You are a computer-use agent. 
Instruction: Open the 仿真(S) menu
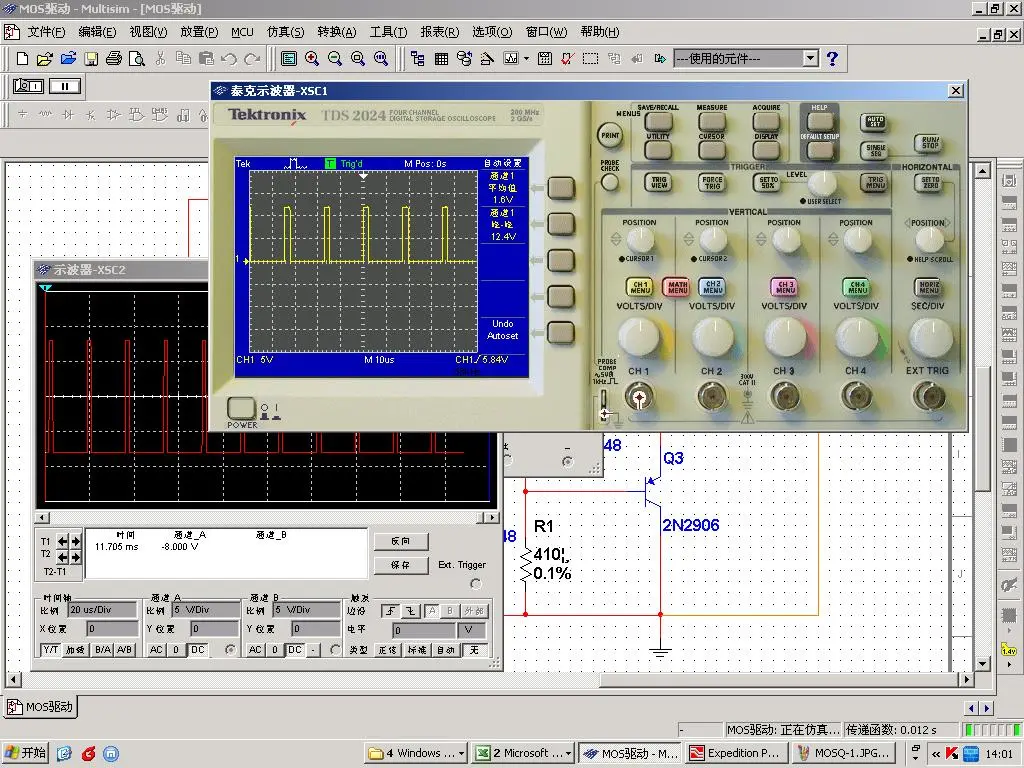pos(285,32)
